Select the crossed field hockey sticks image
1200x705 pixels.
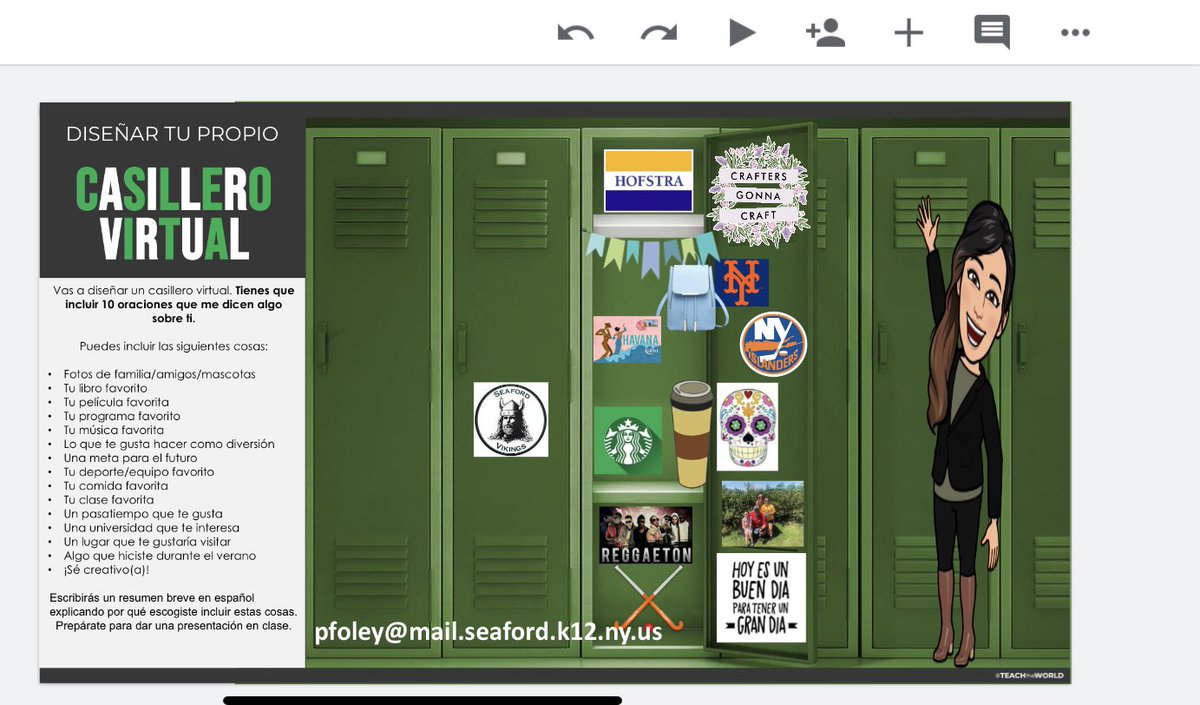(x=648, y=598)
